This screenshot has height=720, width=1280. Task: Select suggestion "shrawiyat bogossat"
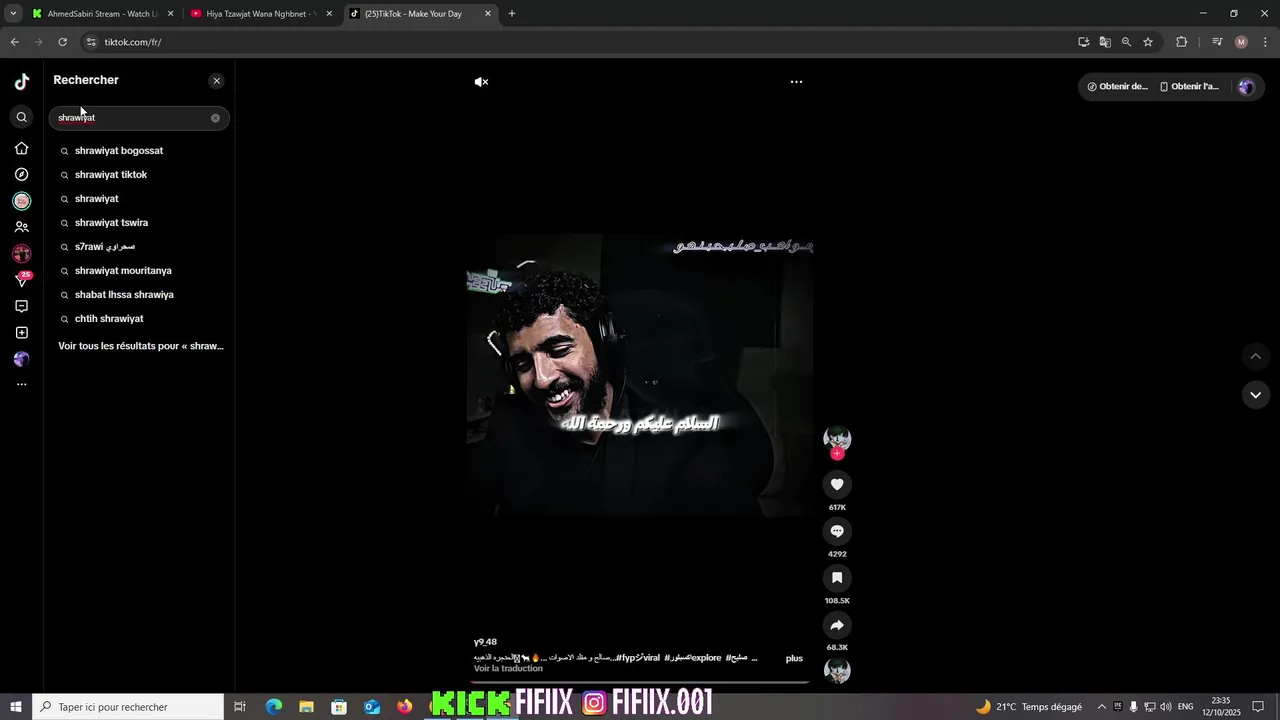tap(118, 151)
